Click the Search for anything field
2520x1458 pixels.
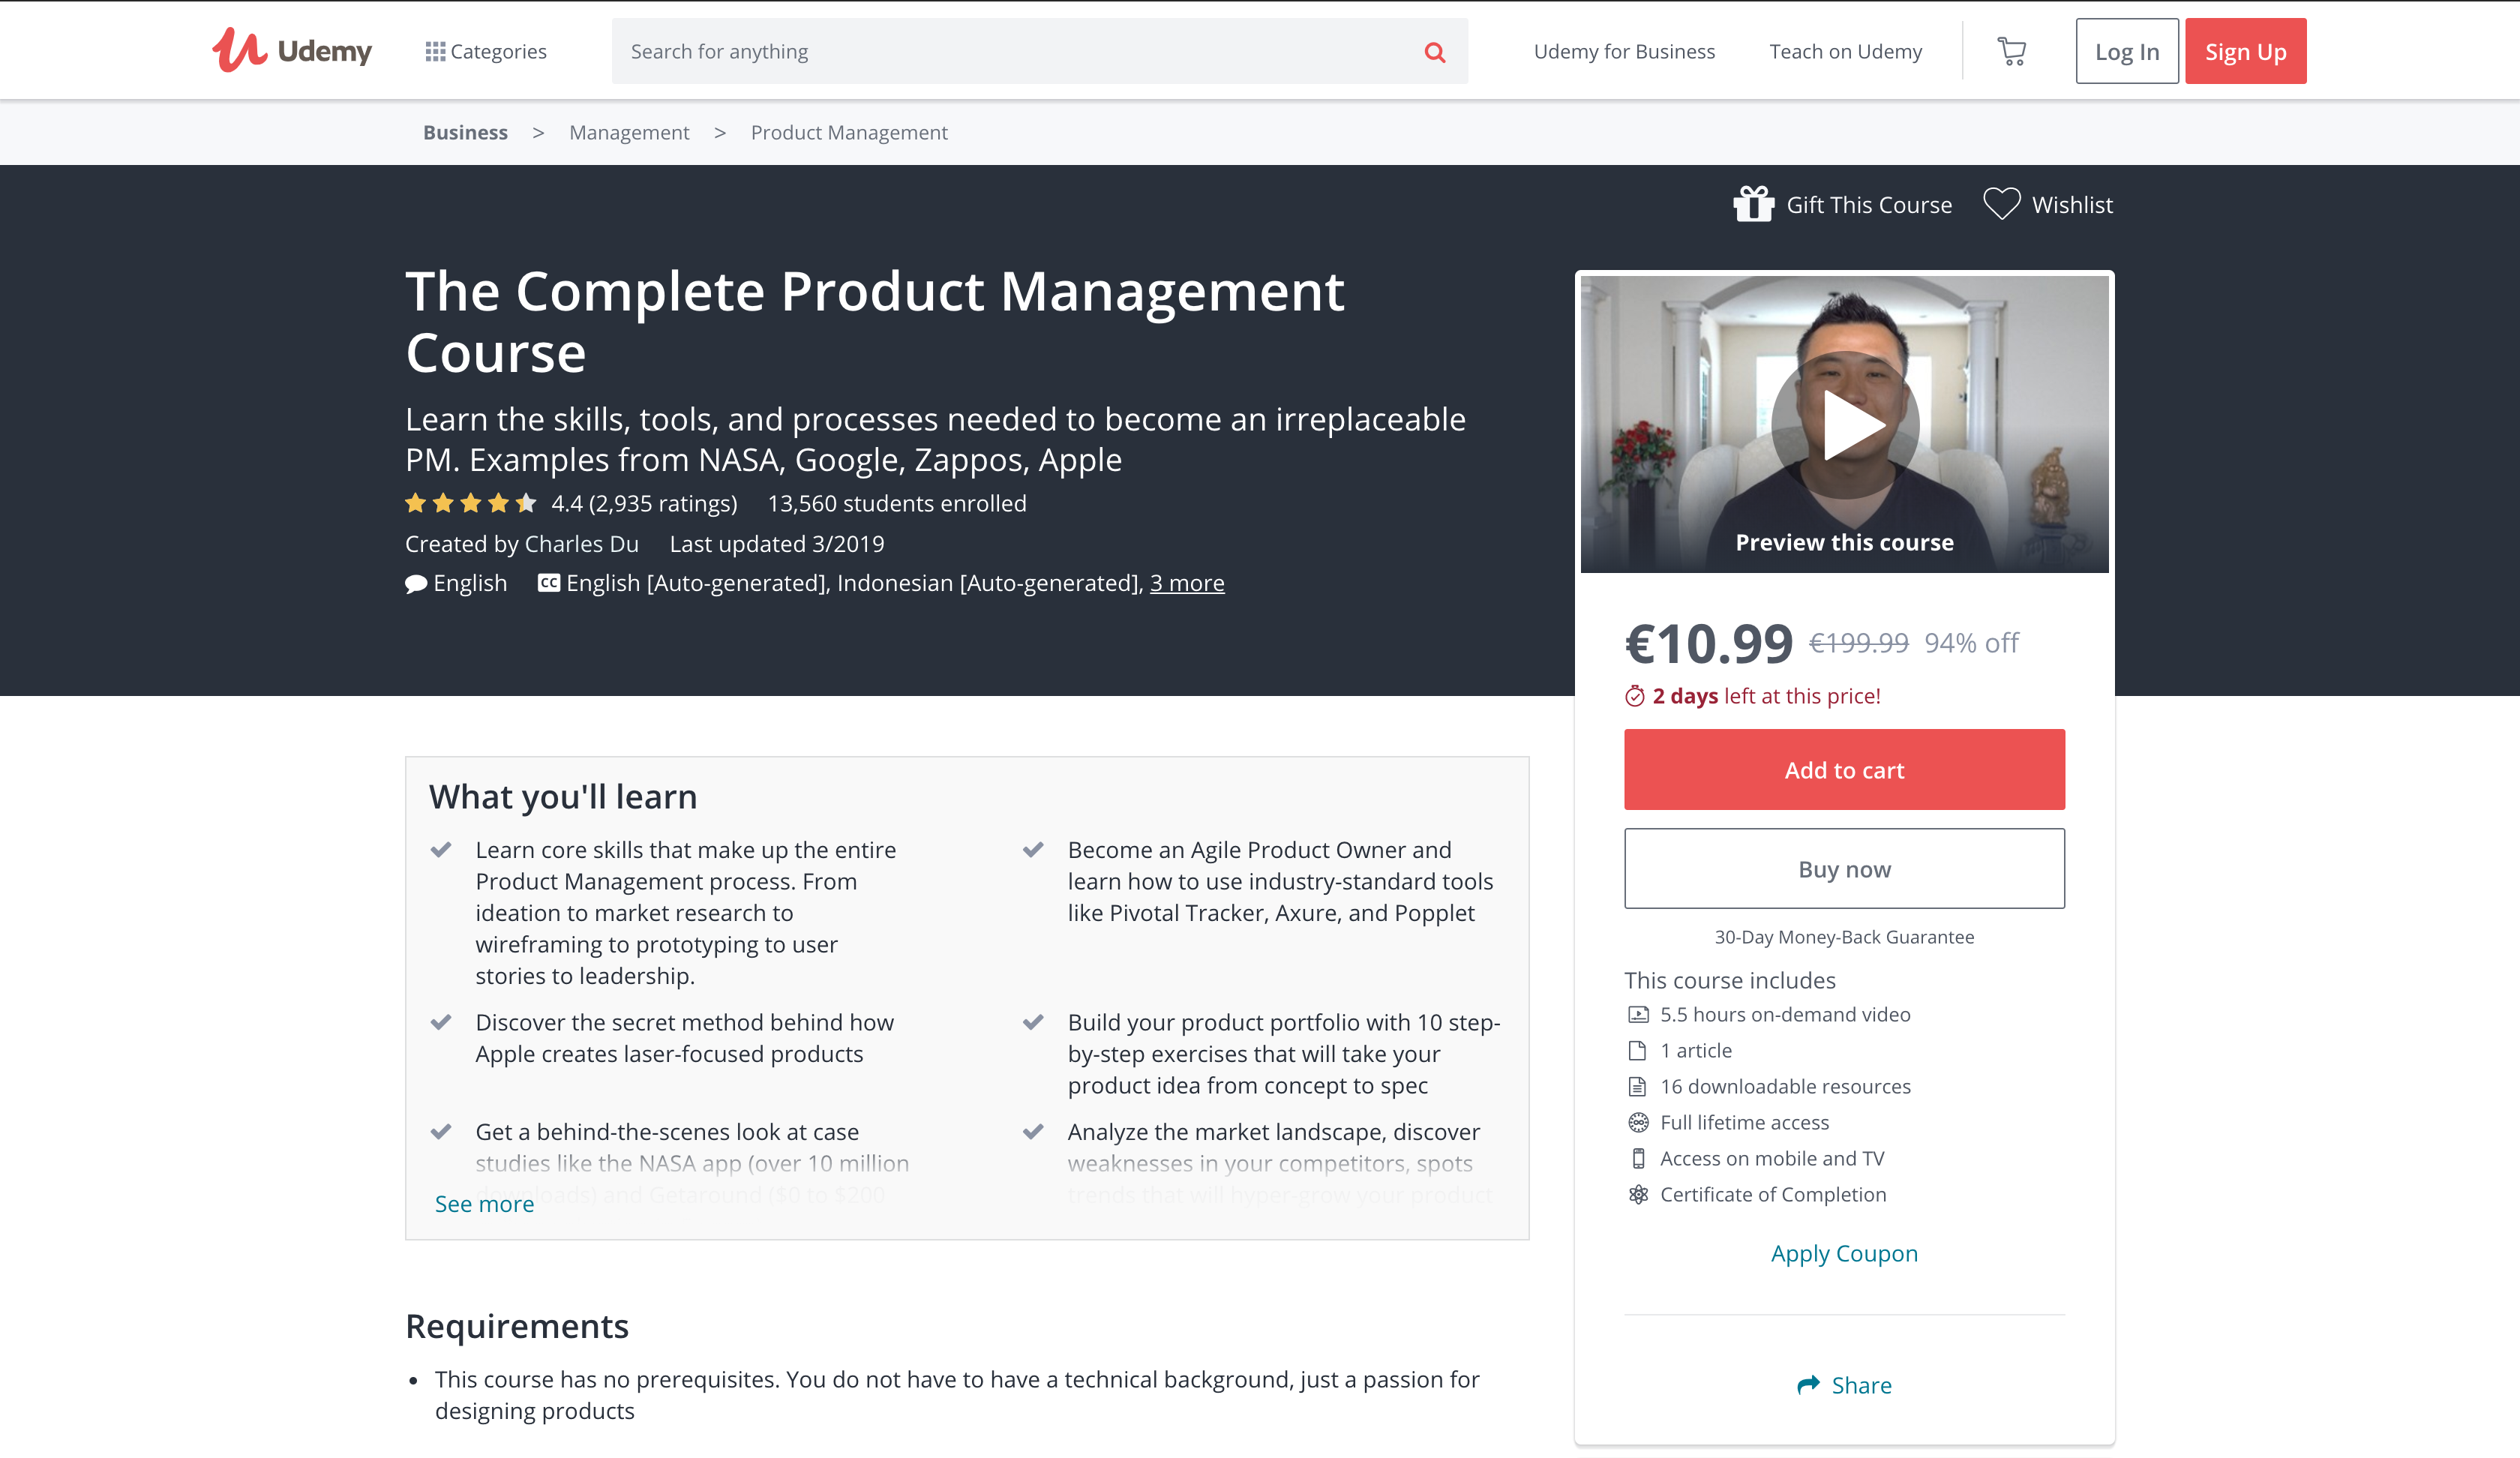[1000, 51]
